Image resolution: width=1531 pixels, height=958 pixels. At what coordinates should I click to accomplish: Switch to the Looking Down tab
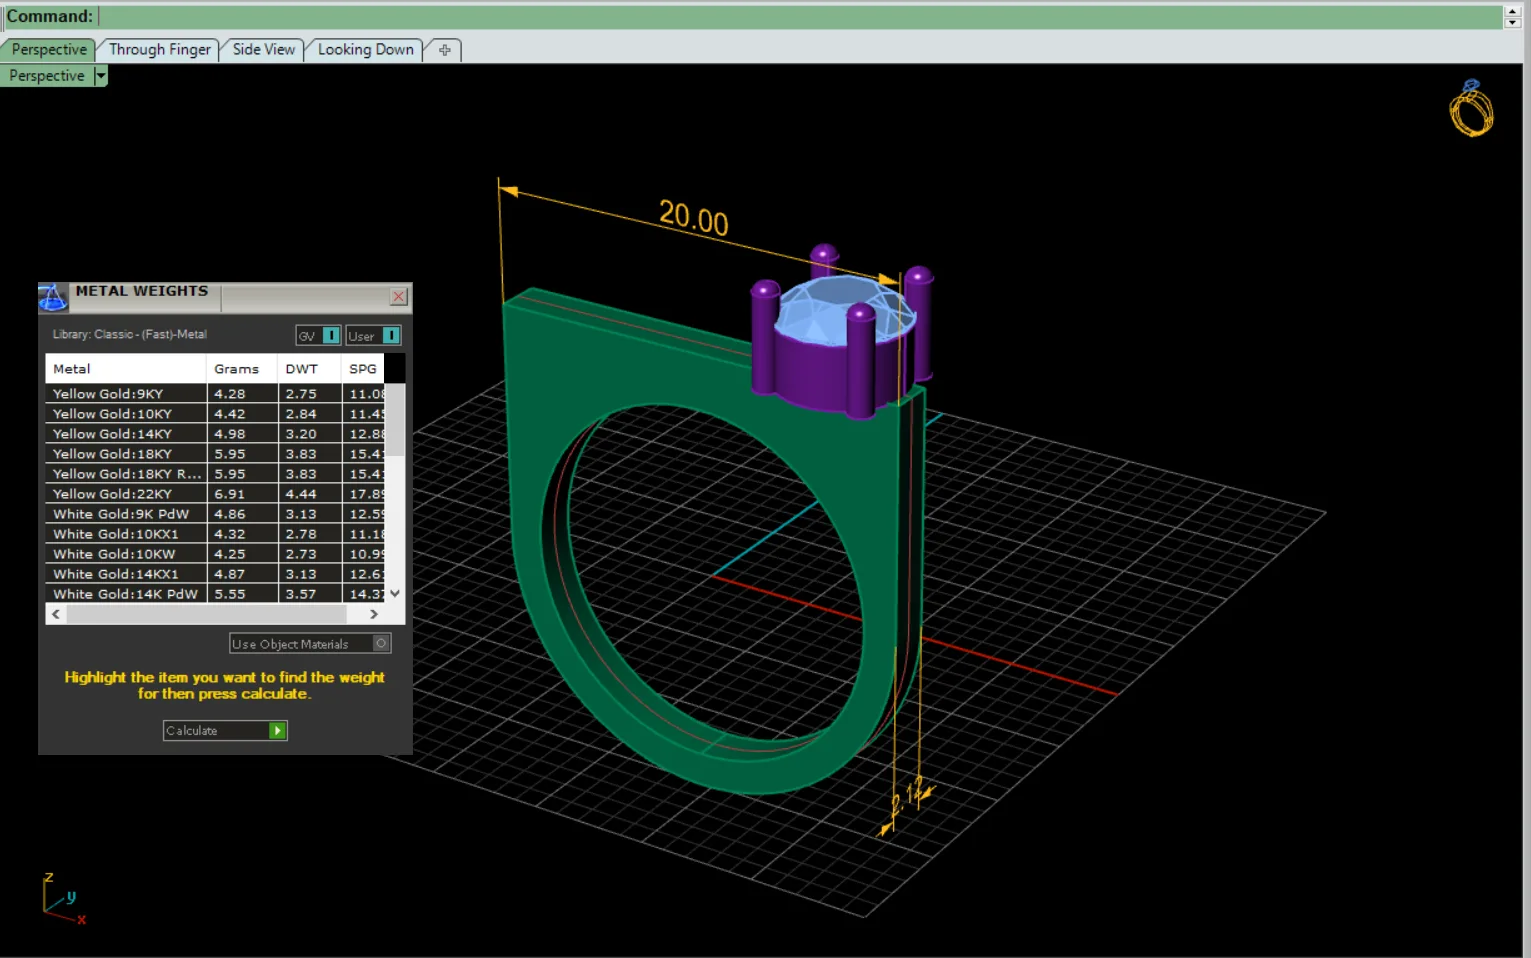click(365, 50)
